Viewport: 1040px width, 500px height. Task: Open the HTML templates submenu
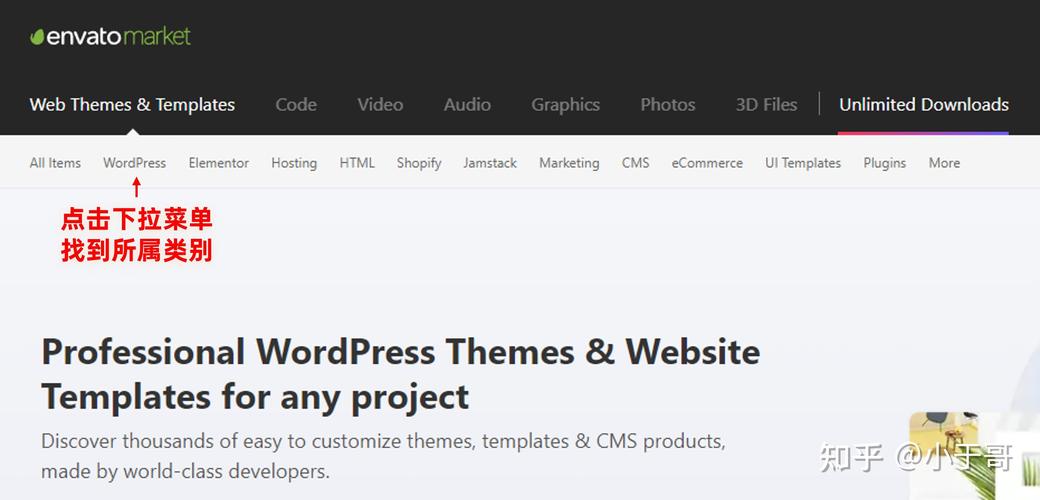357,163
